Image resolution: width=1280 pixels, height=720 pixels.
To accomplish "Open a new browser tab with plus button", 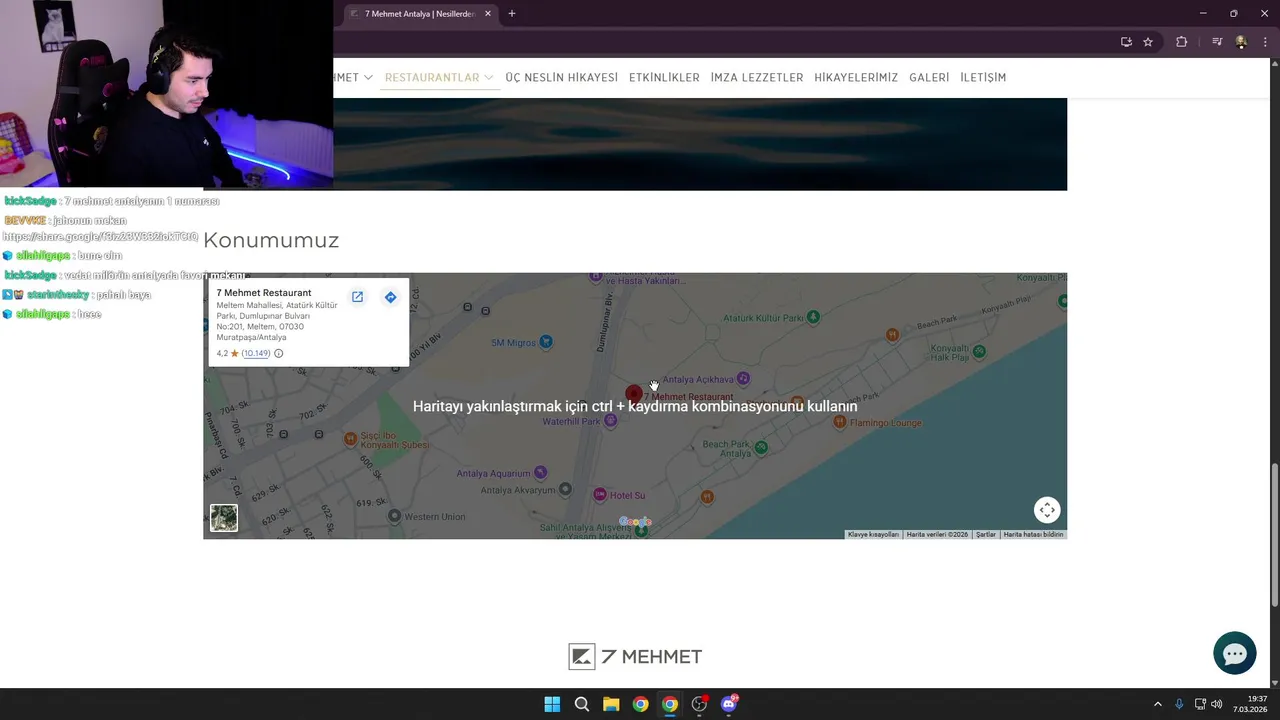I will click(x=512, y=14).
